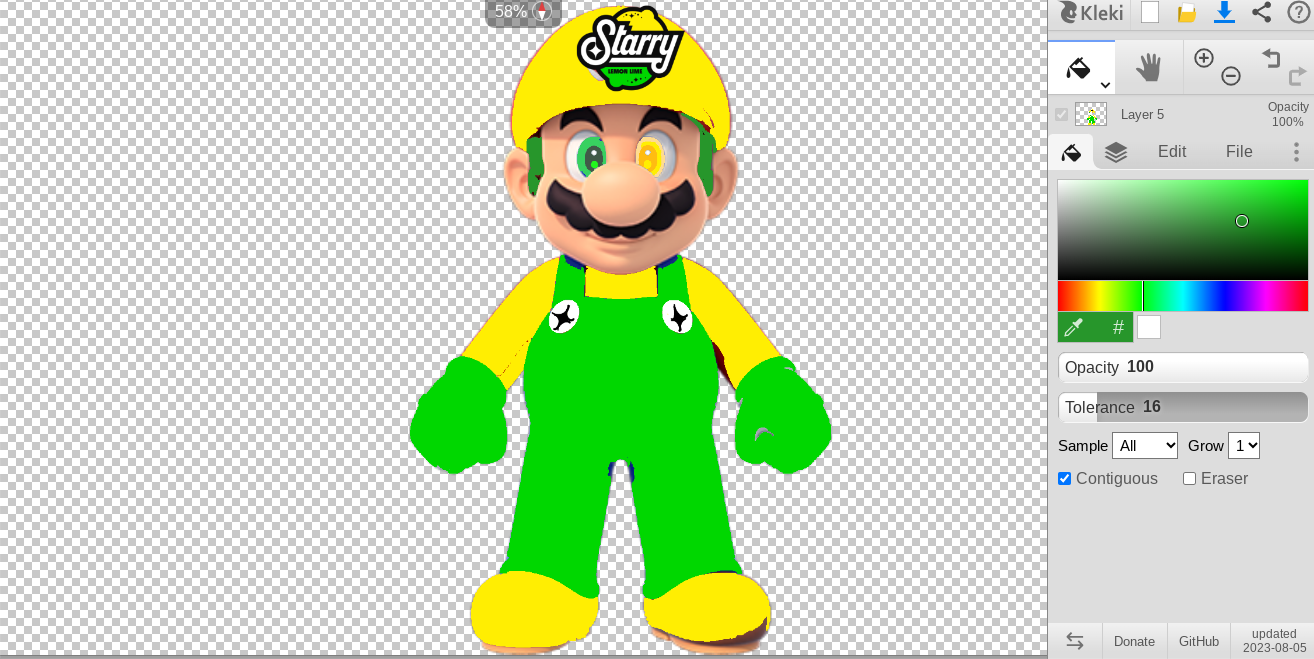Viewport: 1314px width, 659px height.
Task: Click the Layer 5 thumbnail
Action: (x=1091, y=114)
